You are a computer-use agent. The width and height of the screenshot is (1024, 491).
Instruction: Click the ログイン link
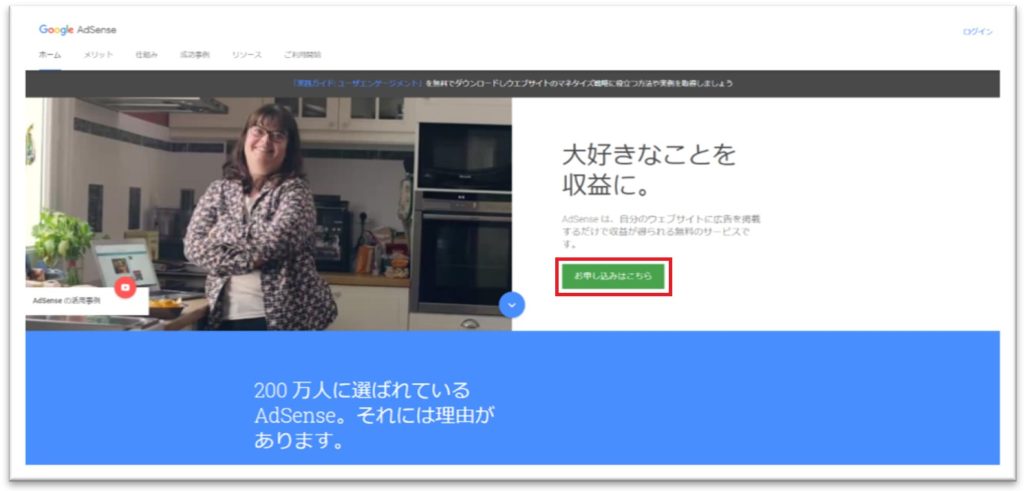point(978,32)
